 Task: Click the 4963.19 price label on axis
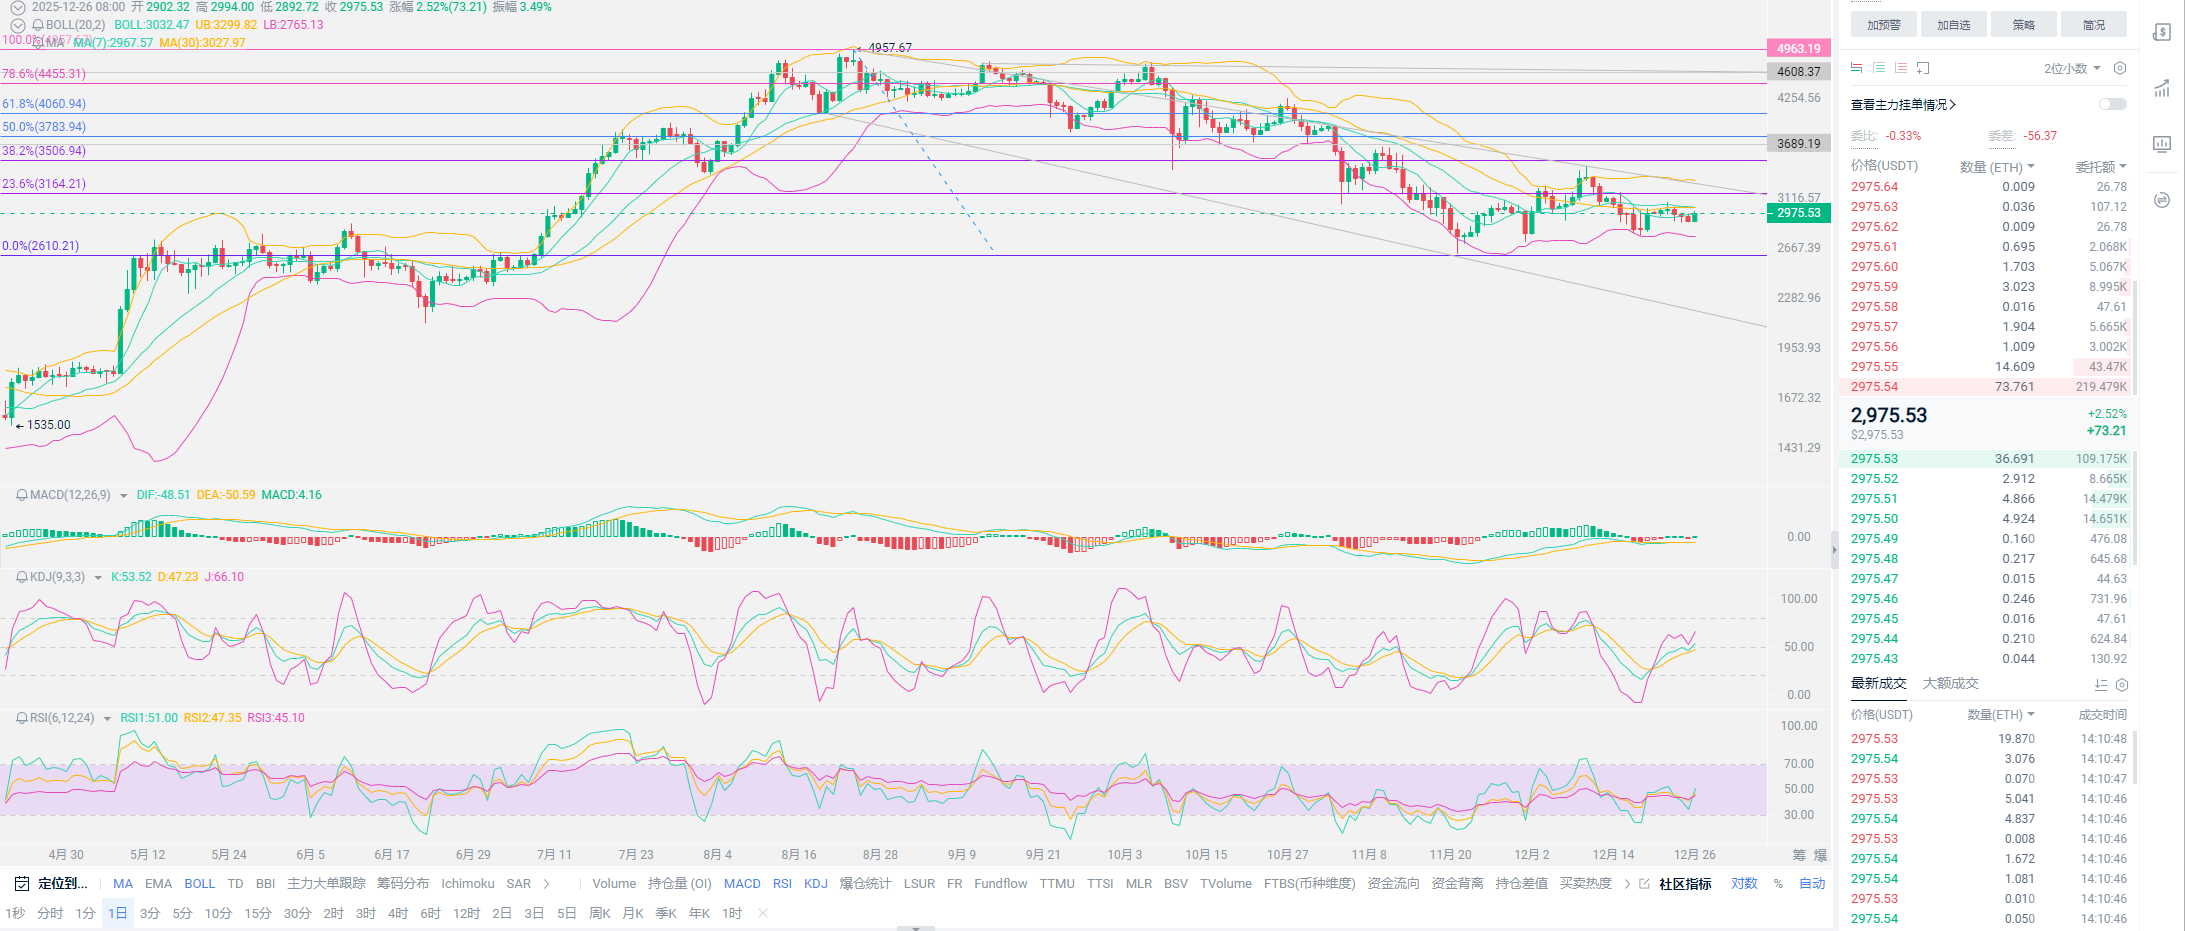pyautogui.click(x=1799, y=48)
